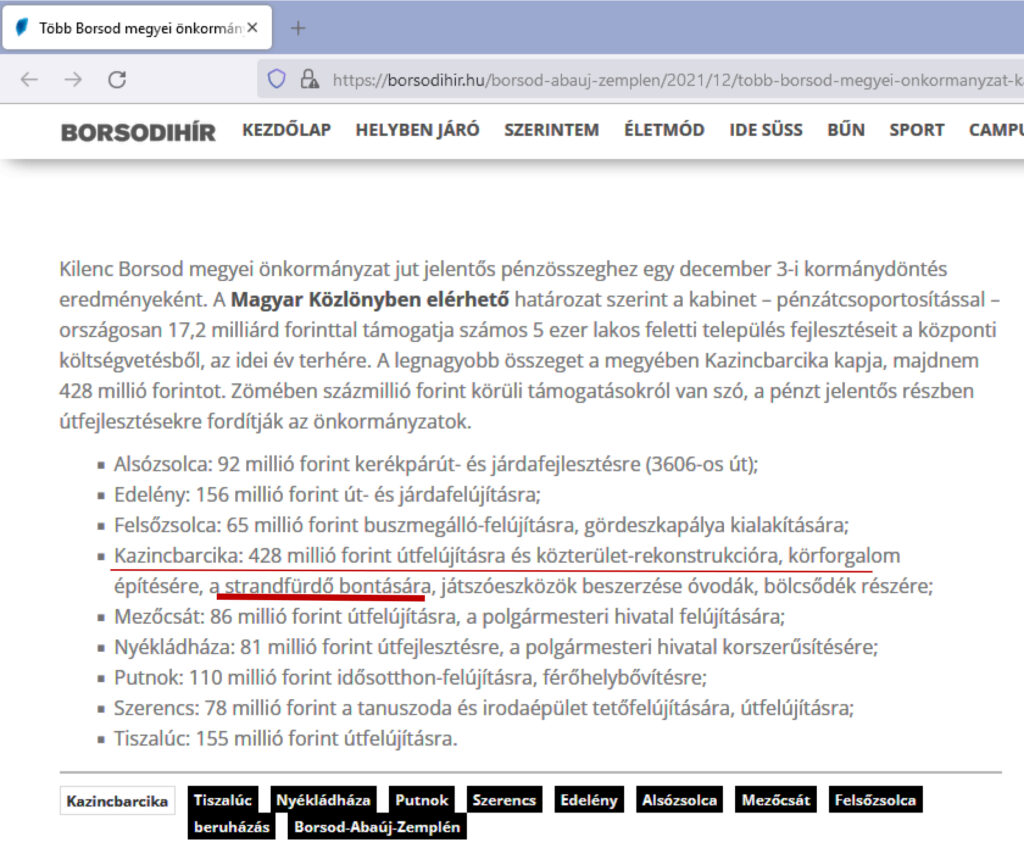
Task: Select the Borsod-Abaúj-Zemplén tag
Action: (377, 827)
